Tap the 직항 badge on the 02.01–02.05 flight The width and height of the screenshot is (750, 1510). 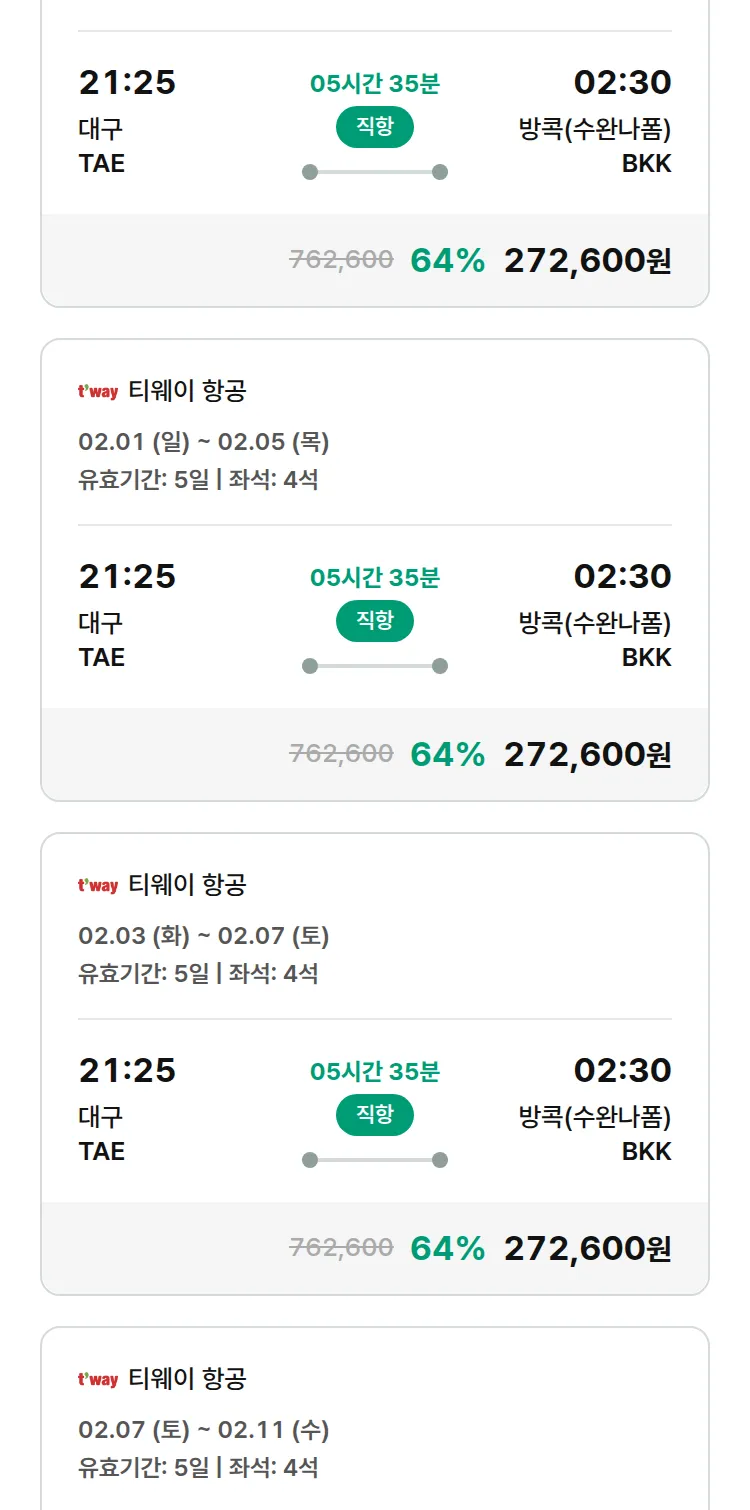pos(375,622)
